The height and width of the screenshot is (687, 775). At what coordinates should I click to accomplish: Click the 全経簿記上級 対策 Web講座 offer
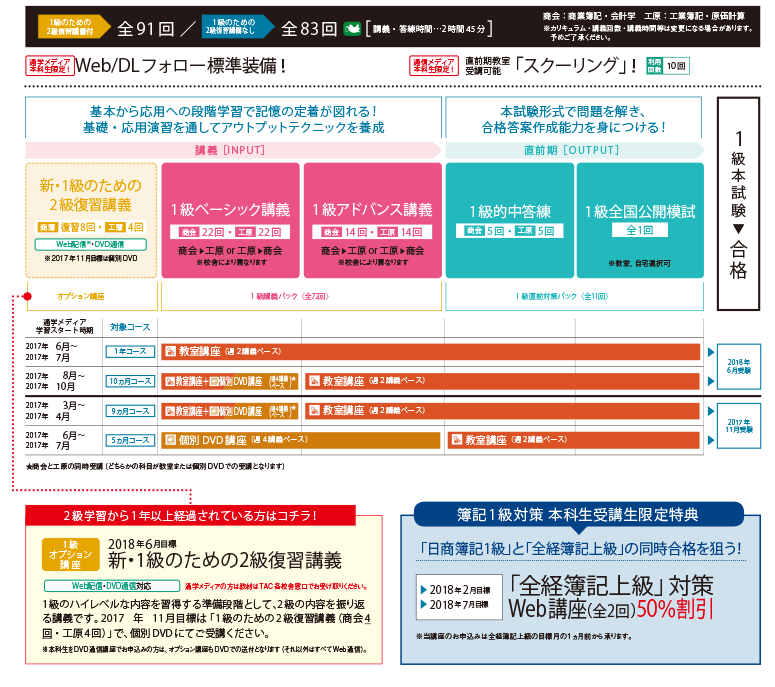point(578,597)
